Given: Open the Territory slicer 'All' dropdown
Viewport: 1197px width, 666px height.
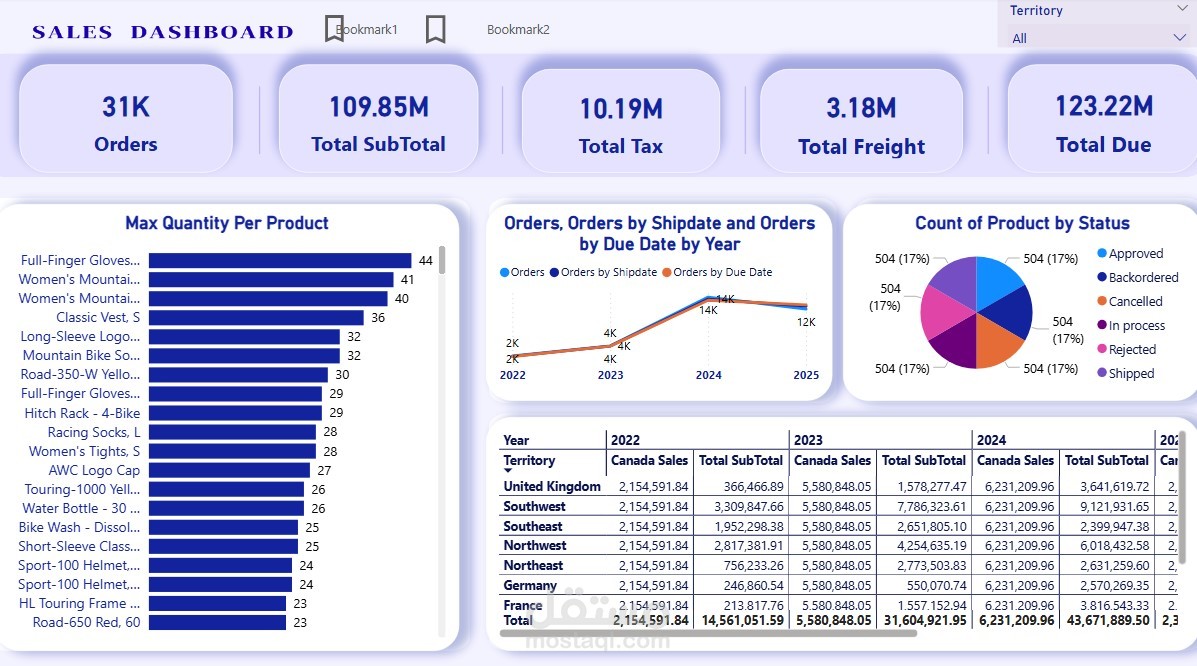Looking at the screenshot, I should (x=1098, y=37).
